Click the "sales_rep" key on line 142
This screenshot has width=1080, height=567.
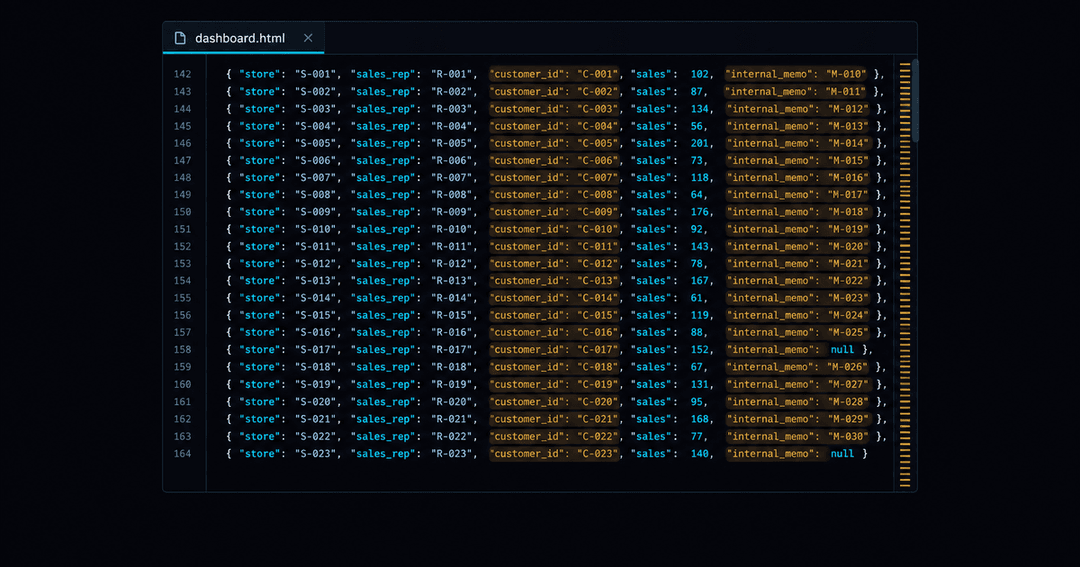point(383,74)
